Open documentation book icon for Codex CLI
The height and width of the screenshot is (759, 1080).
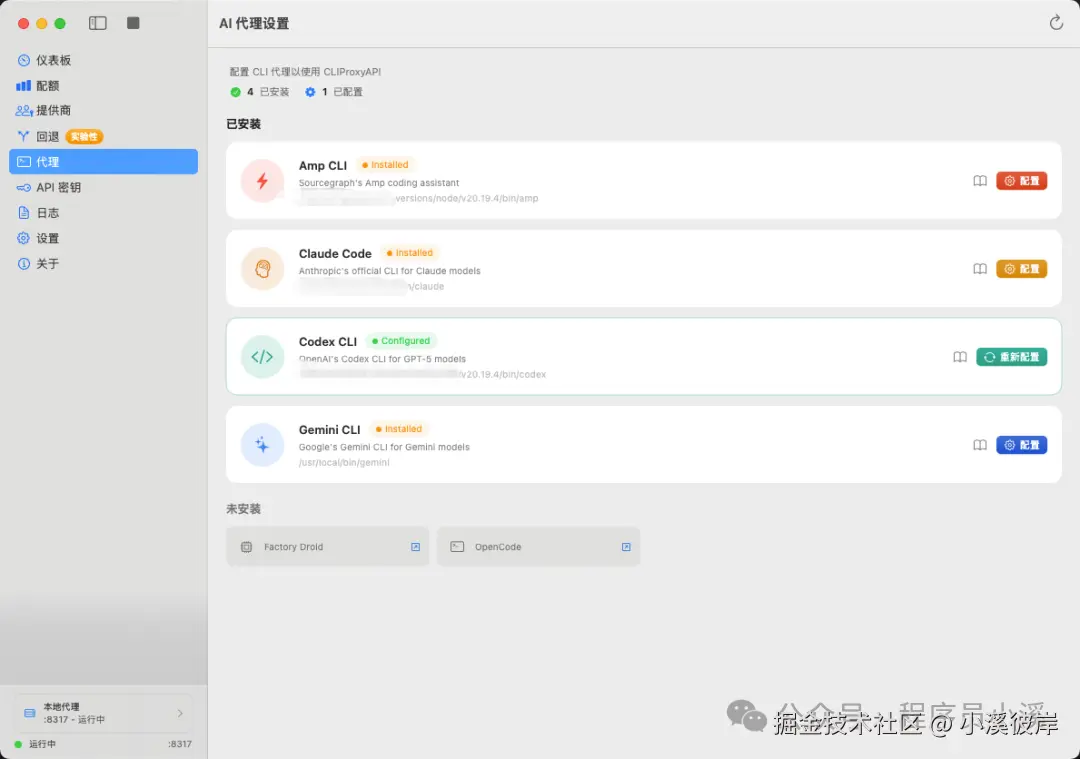(x=960, y=357)
